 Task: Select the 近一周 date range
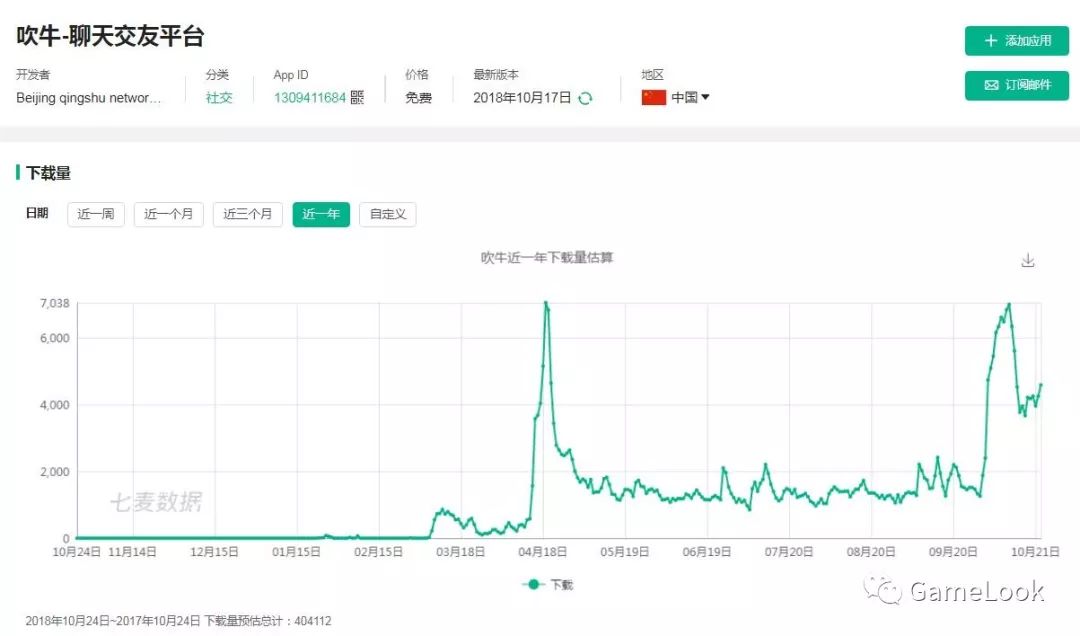tap(96, 214)
